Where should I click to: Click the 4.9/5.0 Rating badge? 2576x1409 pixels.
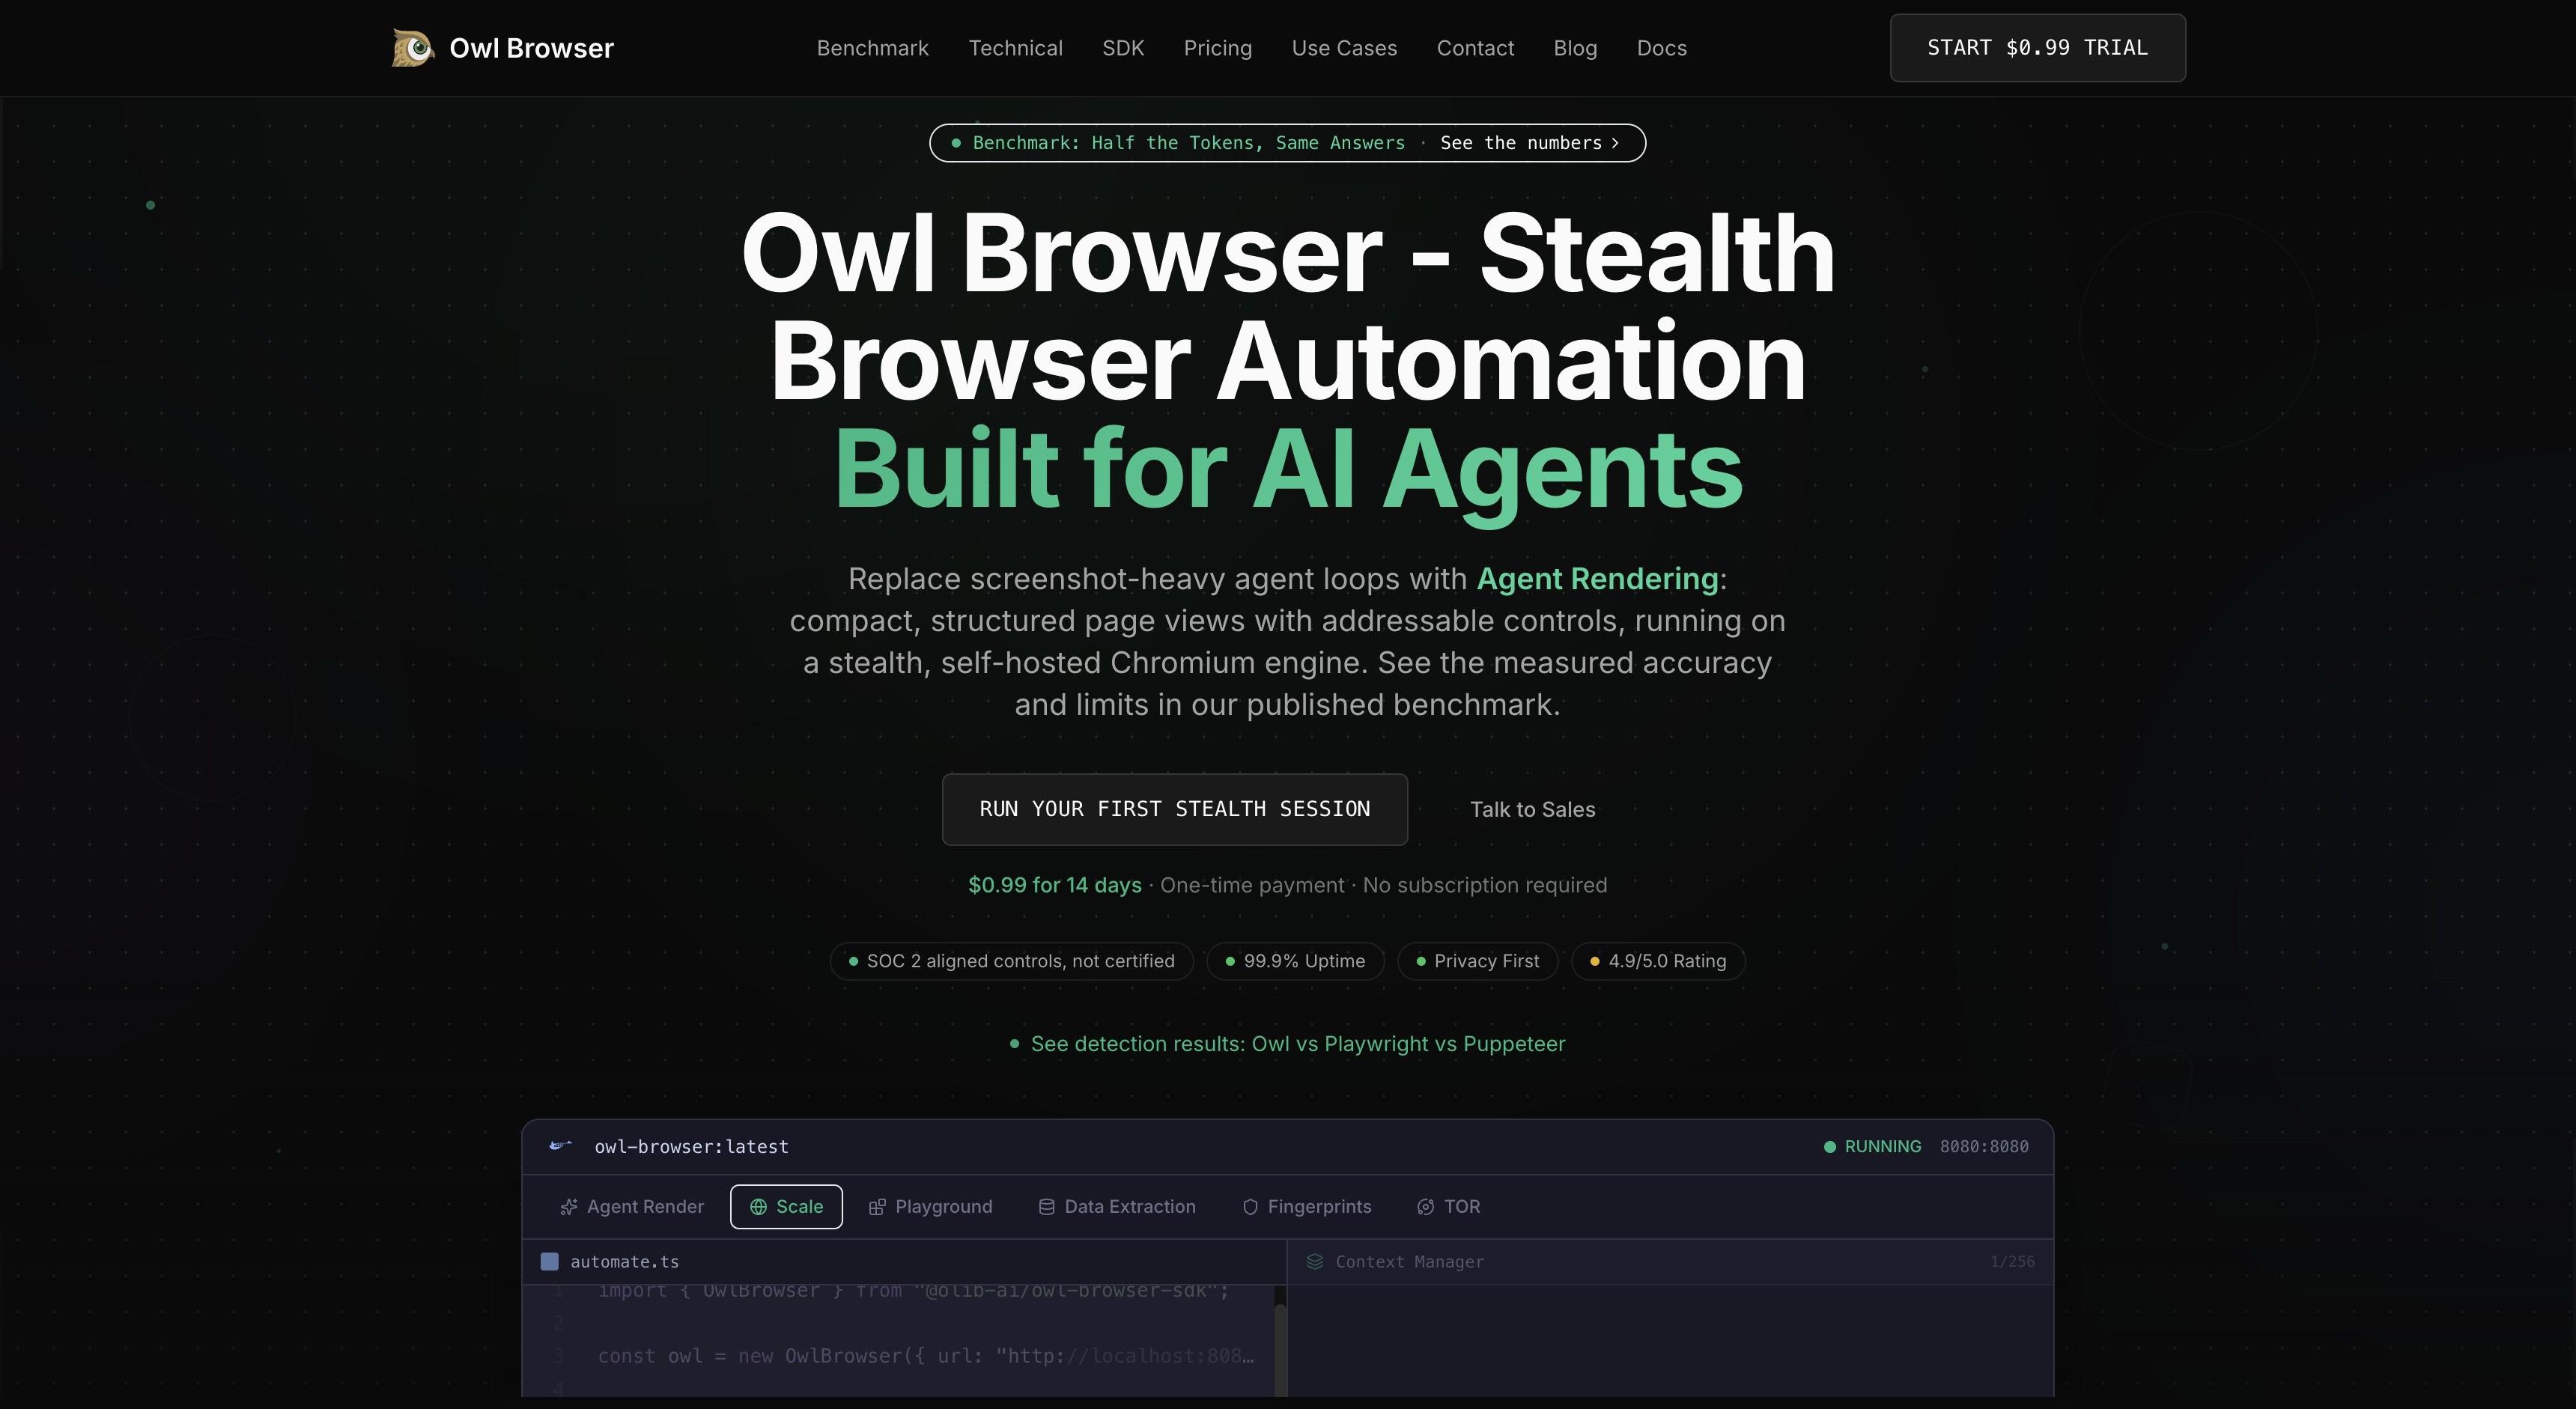[1658, 961]
